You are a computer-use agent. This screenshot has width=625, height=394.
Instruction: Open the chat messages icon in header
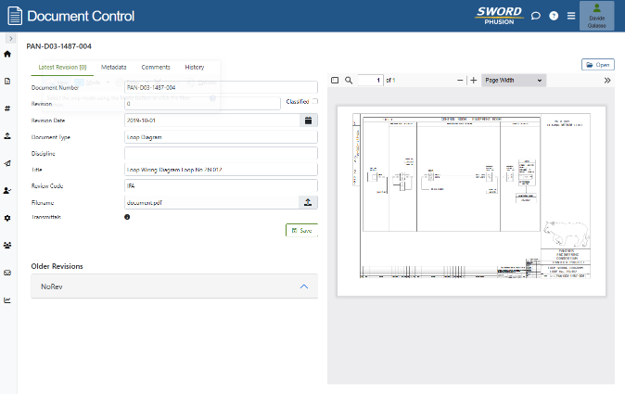point(536,16)
